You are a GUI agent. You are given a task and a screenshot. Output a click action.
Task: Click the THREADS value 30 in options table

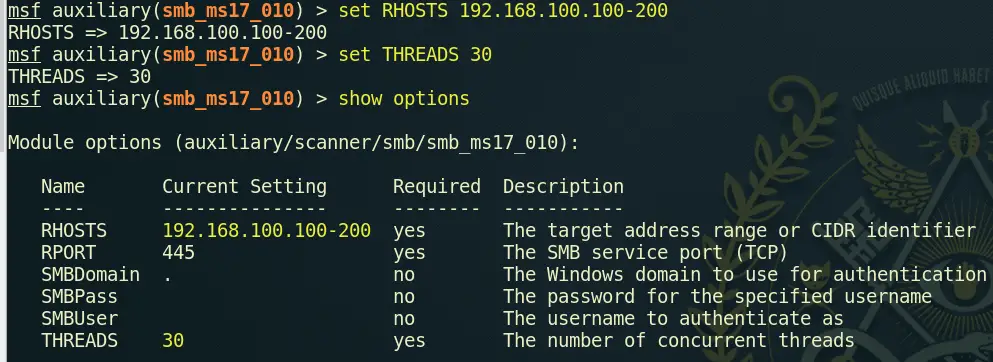(173, 340)
